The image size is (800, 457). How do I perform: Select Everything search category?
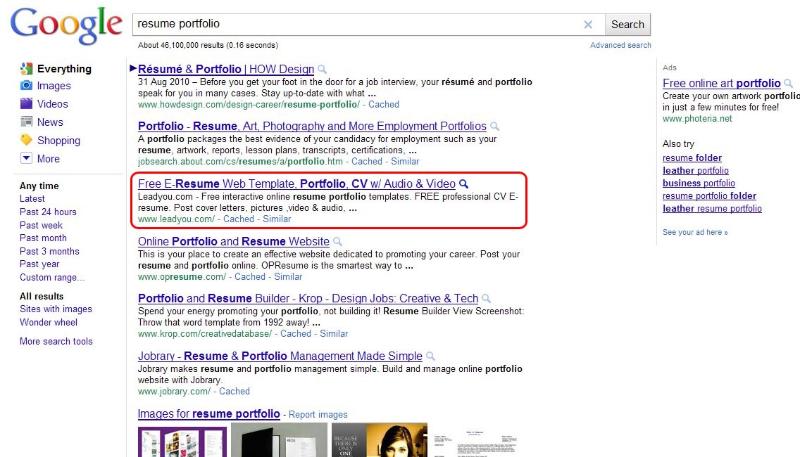(64, 69)
